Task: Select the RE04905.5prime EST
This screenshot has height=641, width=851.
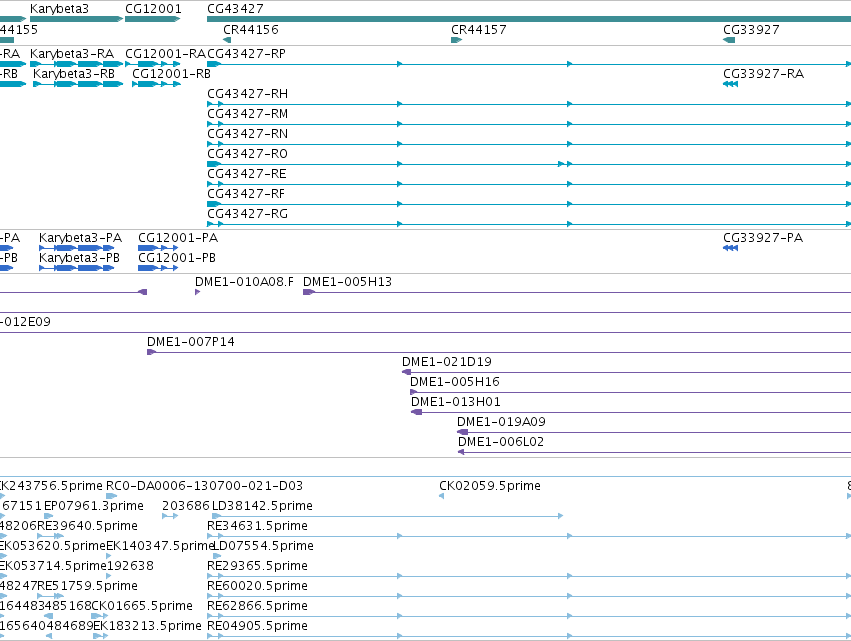Action: point(529,636)
